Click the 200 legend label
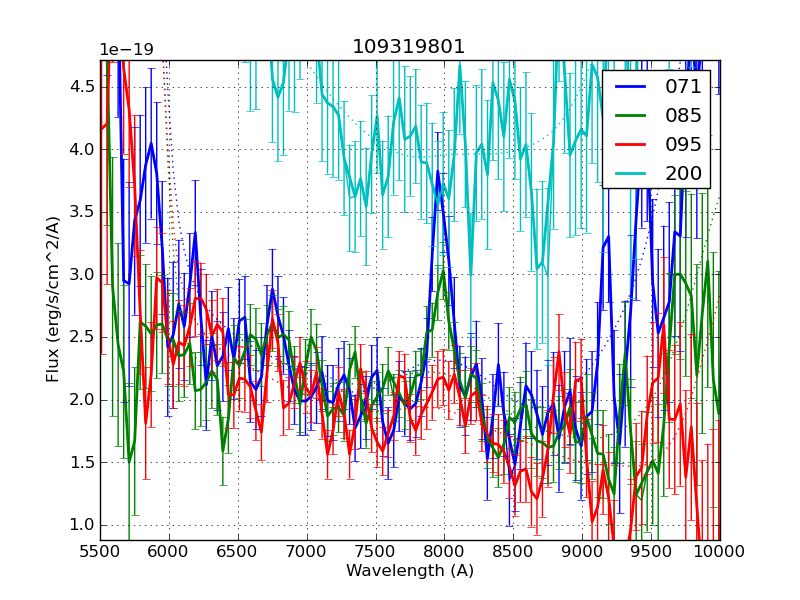The height and width of the screenshot is (600, 800). point(684,173)
